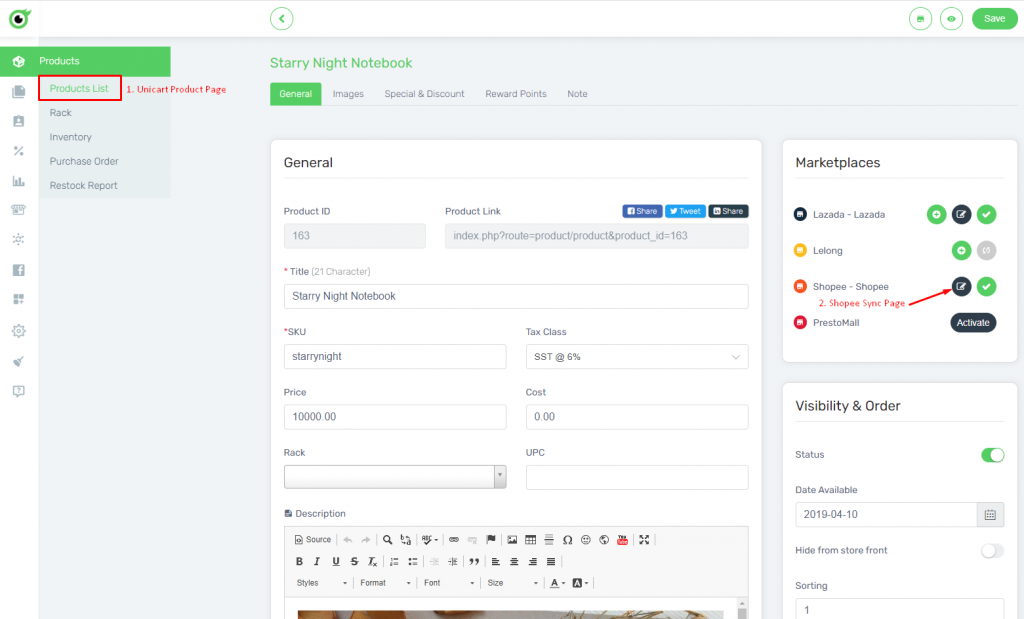This screenshot has width=1024, height=619.
Task: Click the back arrow circle button
Action: (282, 18)
